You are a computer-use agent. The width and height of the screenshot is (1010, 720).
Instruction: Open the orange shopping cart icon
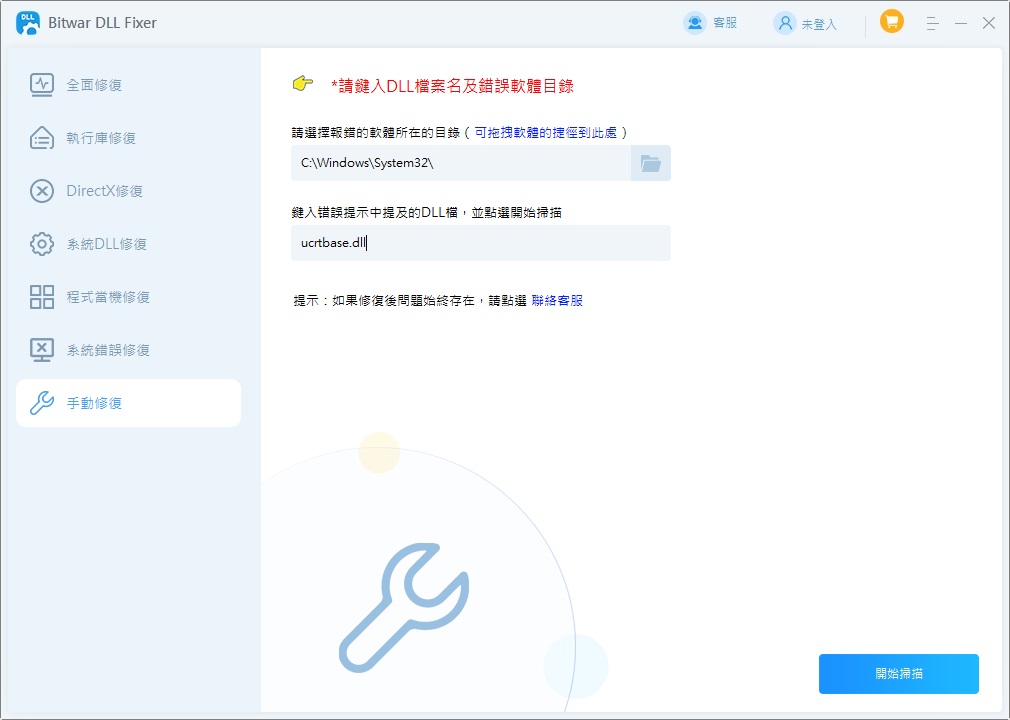click(891, 21)
